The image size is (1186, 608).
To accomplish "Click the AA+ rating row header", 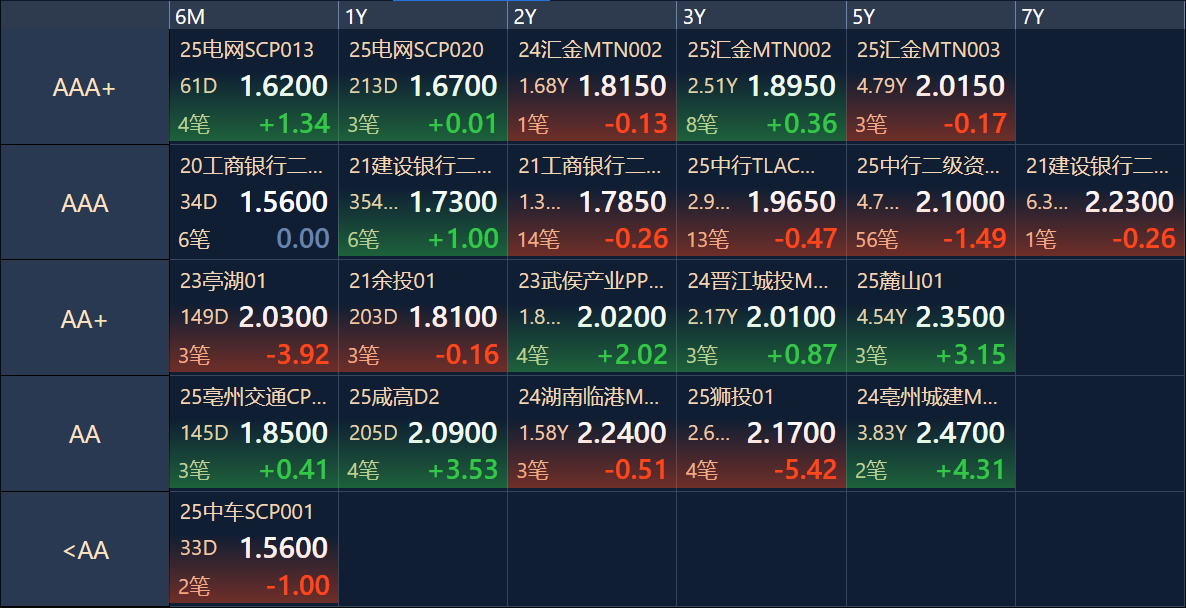I will tap(85, 318).
